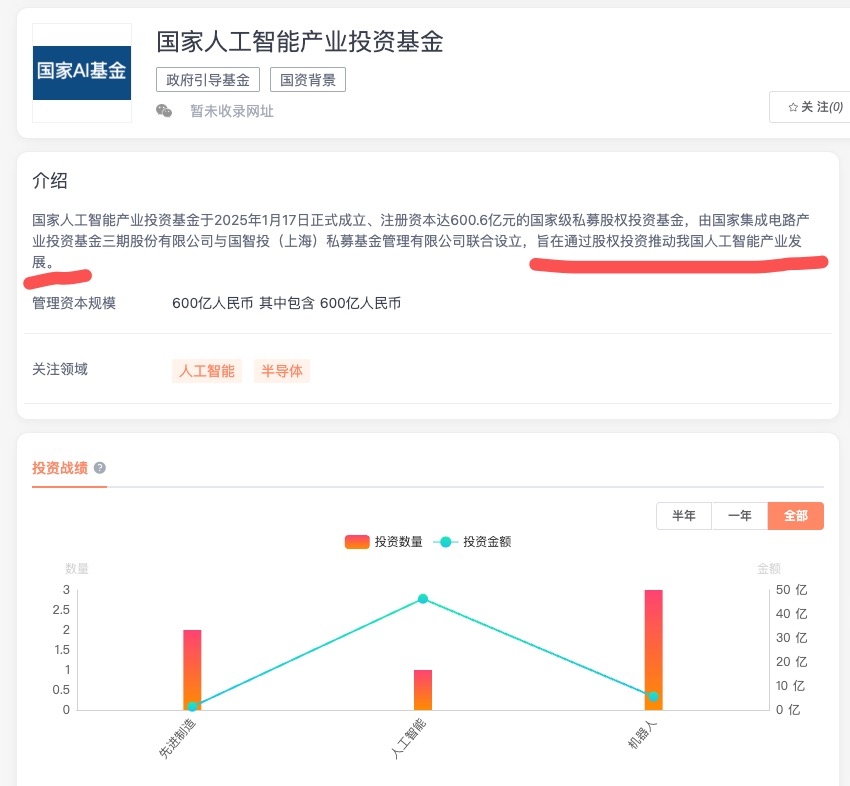The width and height of the screenshot is (850, 786).
Task: Select the 半年 time range
Action: pyautogui.click(x=684, y=516)
